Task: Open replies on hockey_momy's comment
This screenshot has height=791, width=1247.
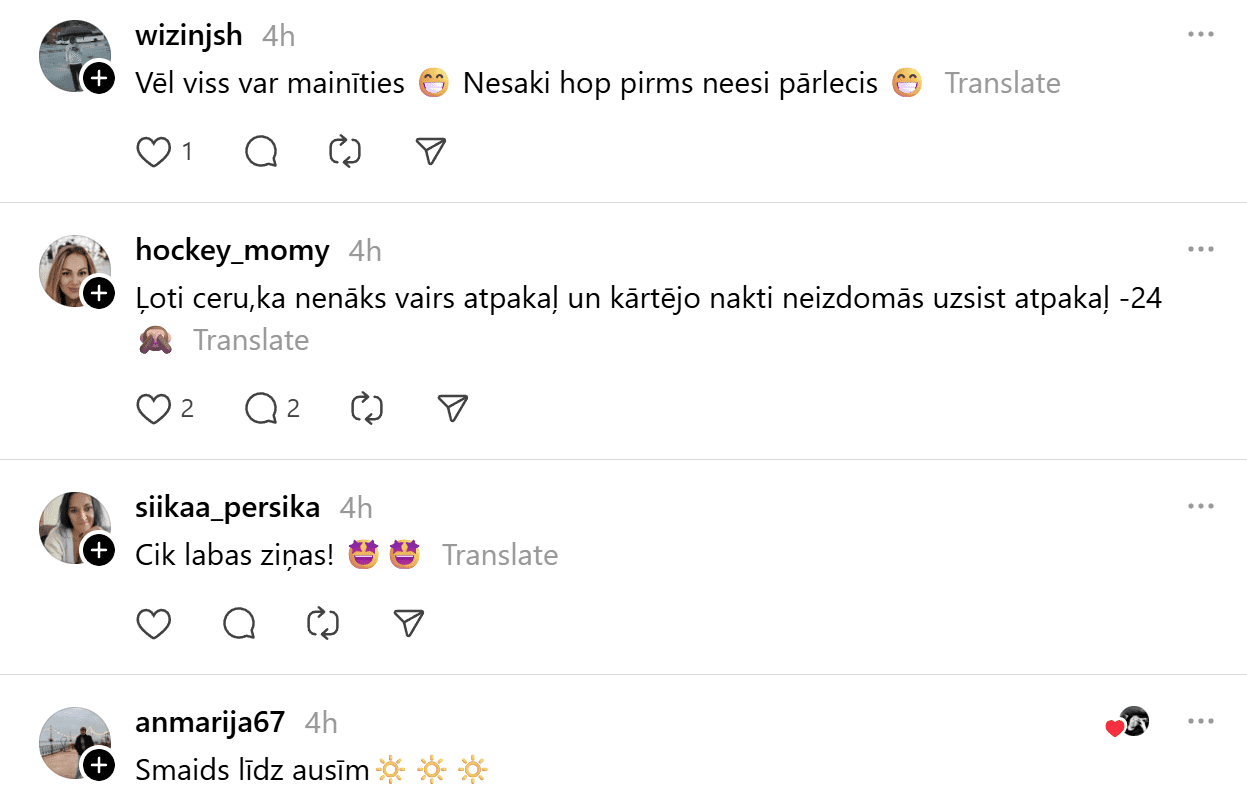Action: coord(261,408)
